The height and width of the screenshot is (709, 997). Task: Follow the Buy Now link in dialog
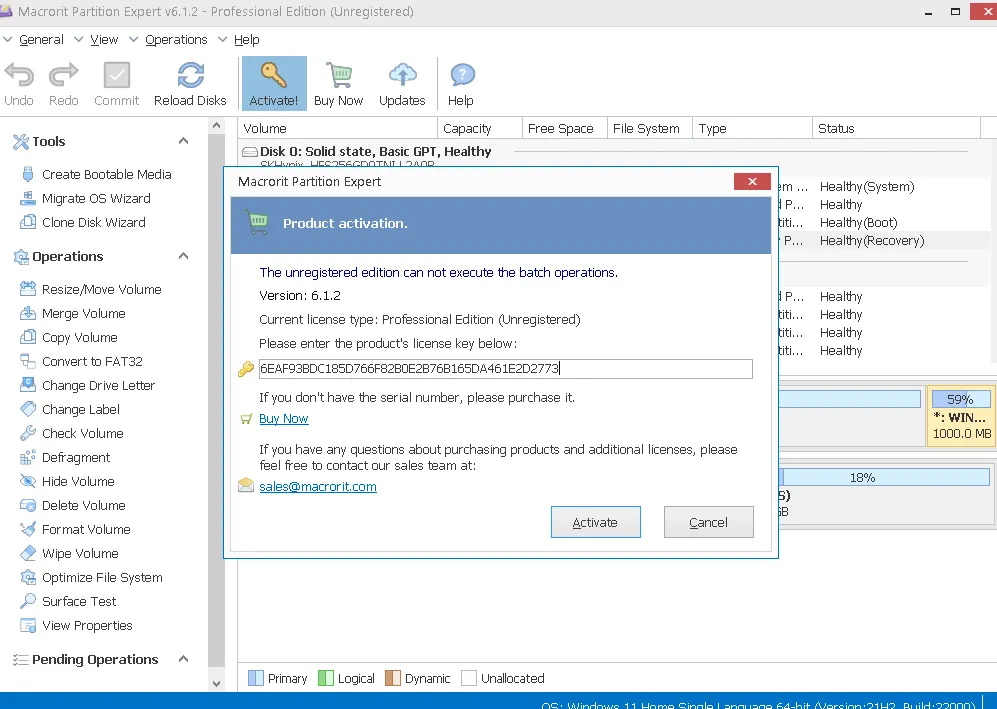(x=284, y=418)
